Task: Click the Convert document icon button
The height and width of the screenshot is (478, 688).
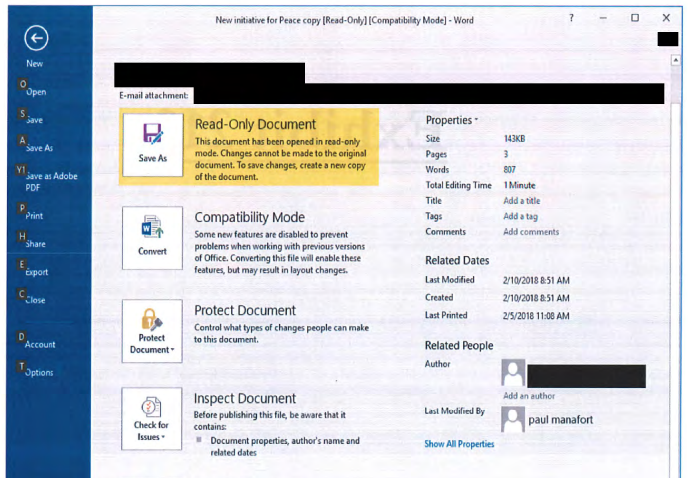Action: tap(152, 237)
